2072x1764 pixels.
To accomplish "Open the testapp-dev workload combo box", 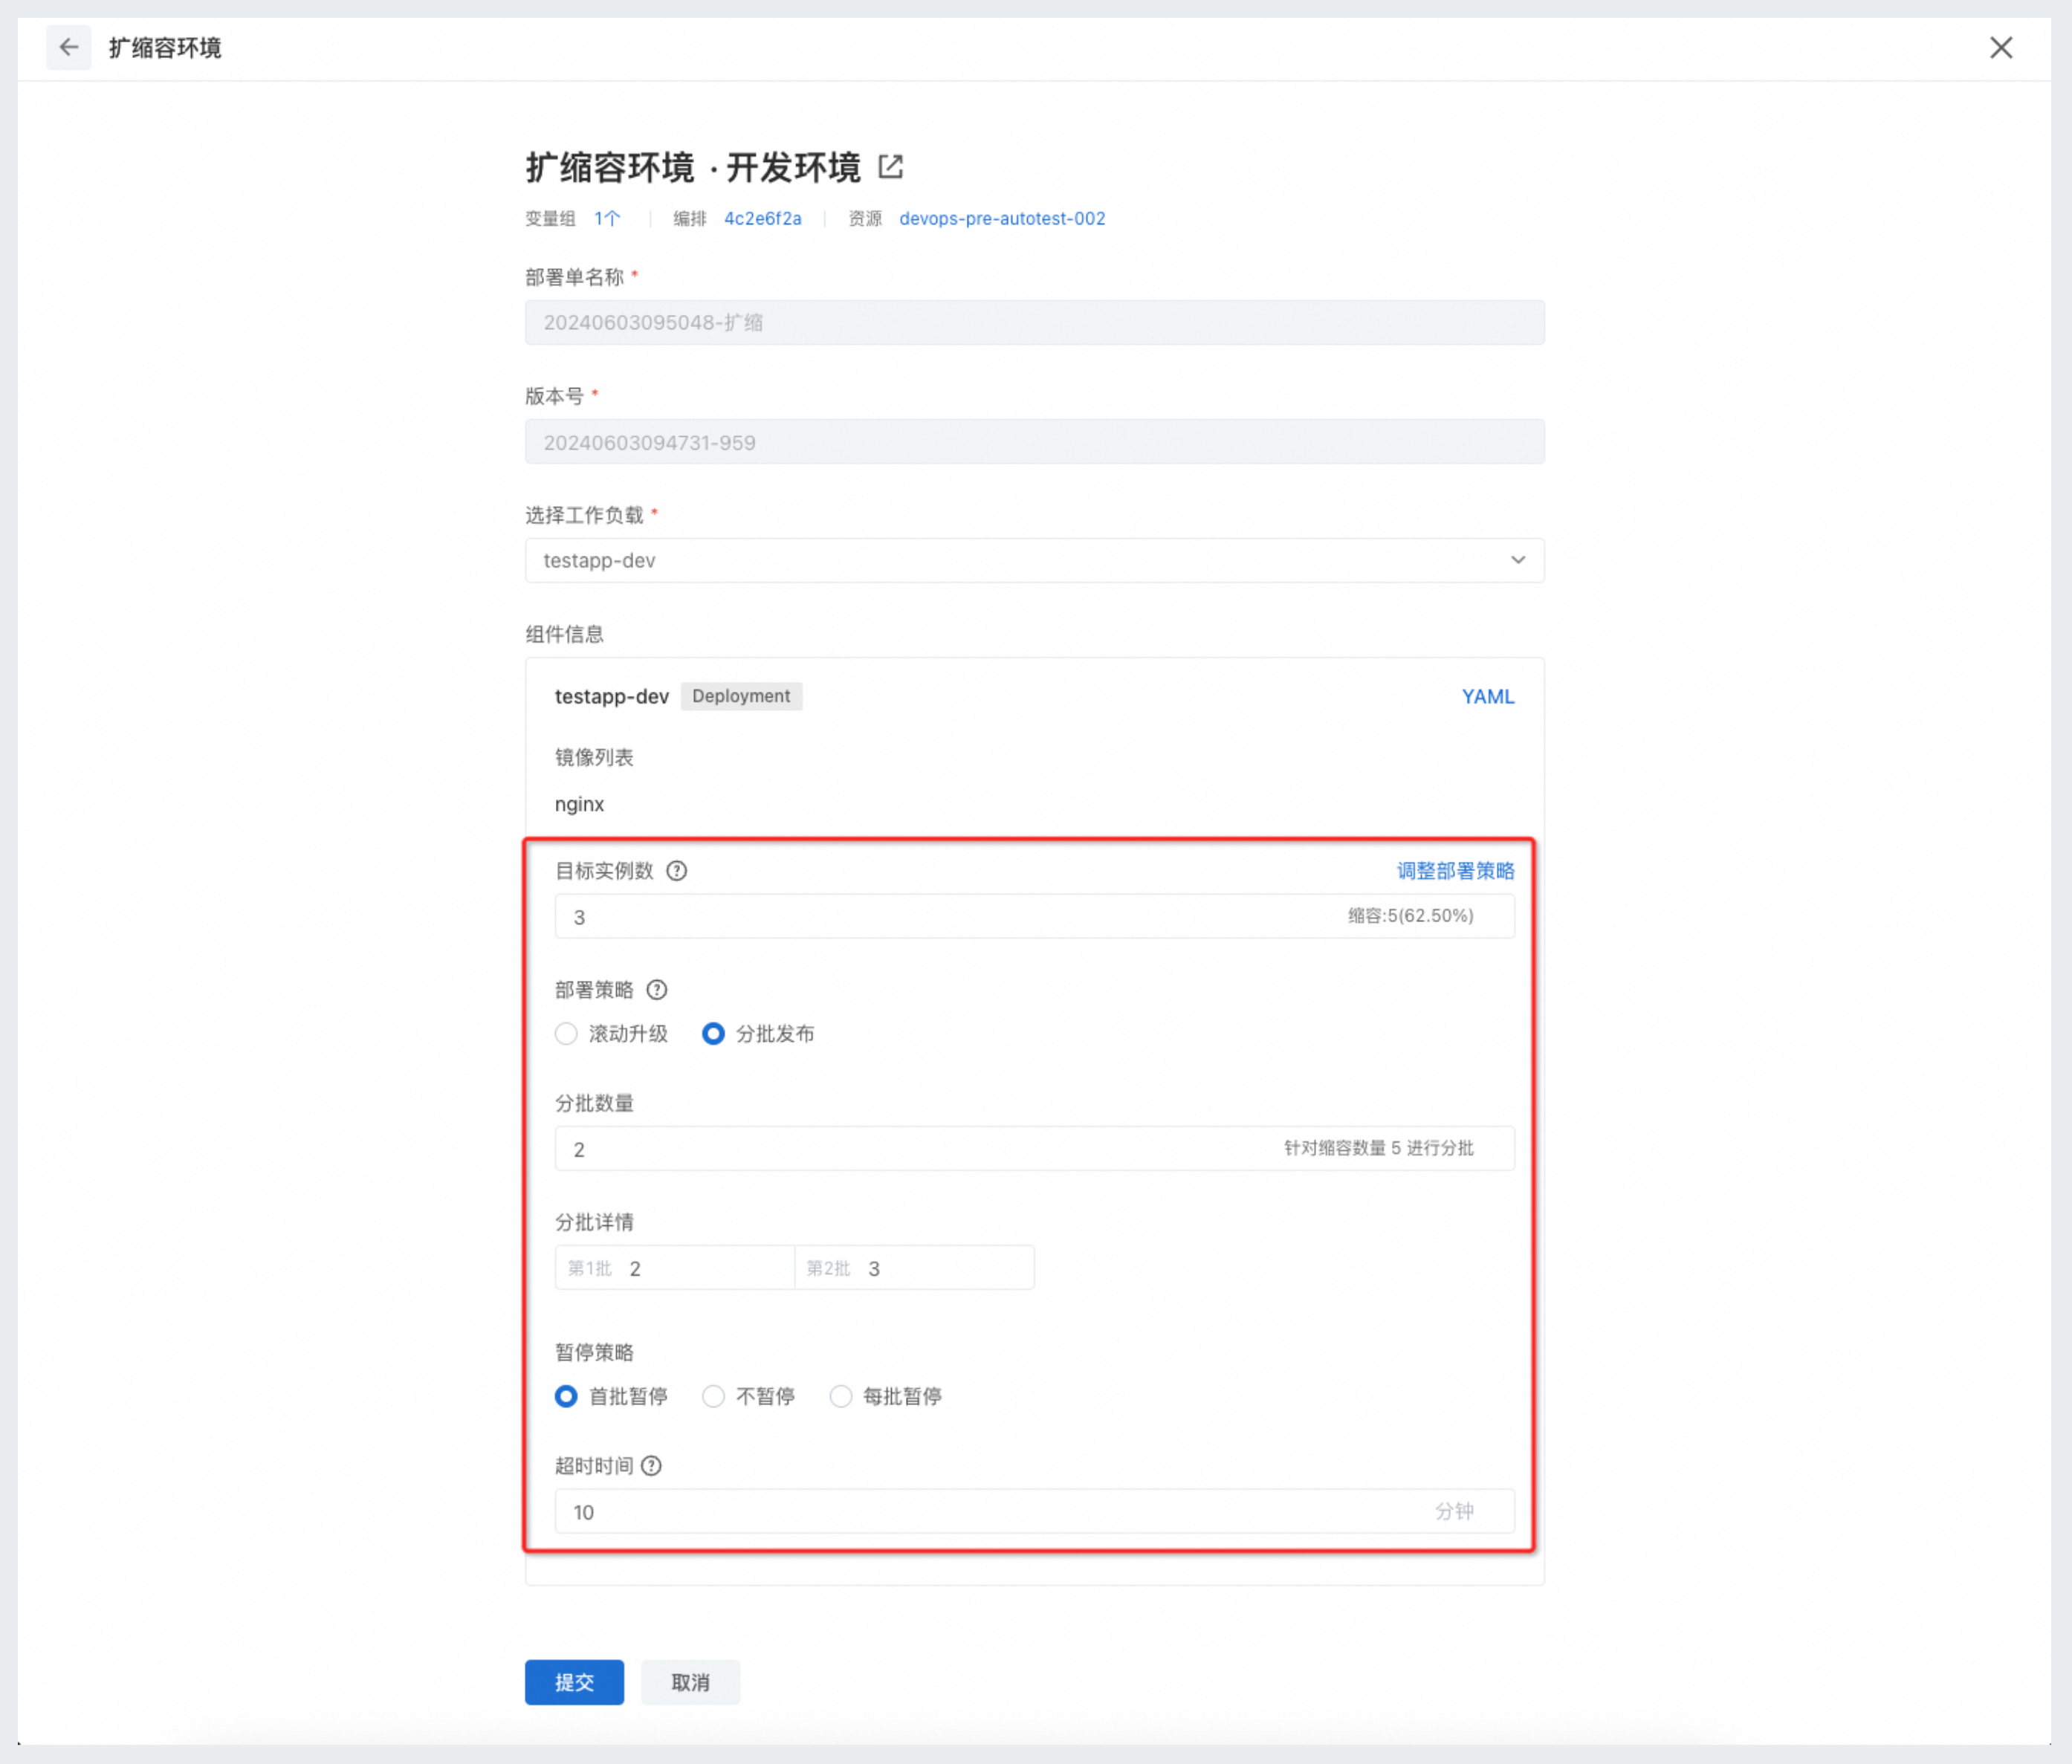I will click(1034, 560).
